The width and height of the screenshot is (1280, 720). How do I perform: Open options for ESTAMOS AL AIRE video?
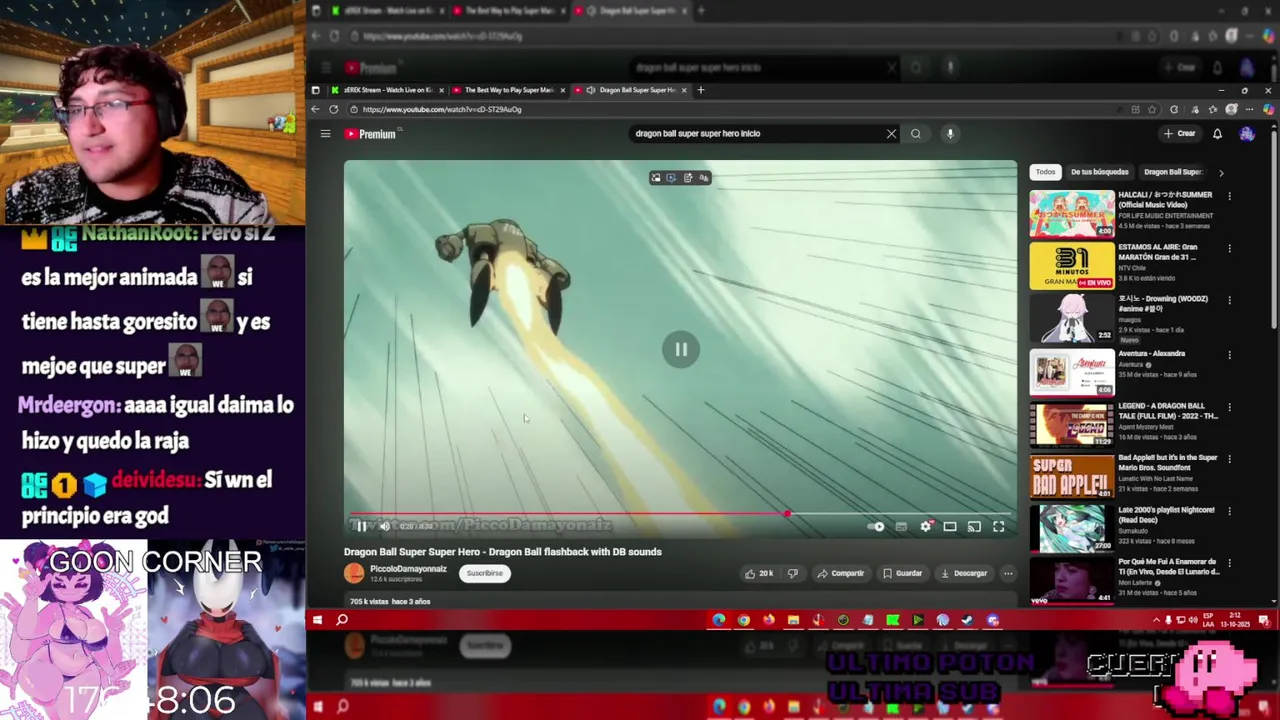[x=1229, y=249]
